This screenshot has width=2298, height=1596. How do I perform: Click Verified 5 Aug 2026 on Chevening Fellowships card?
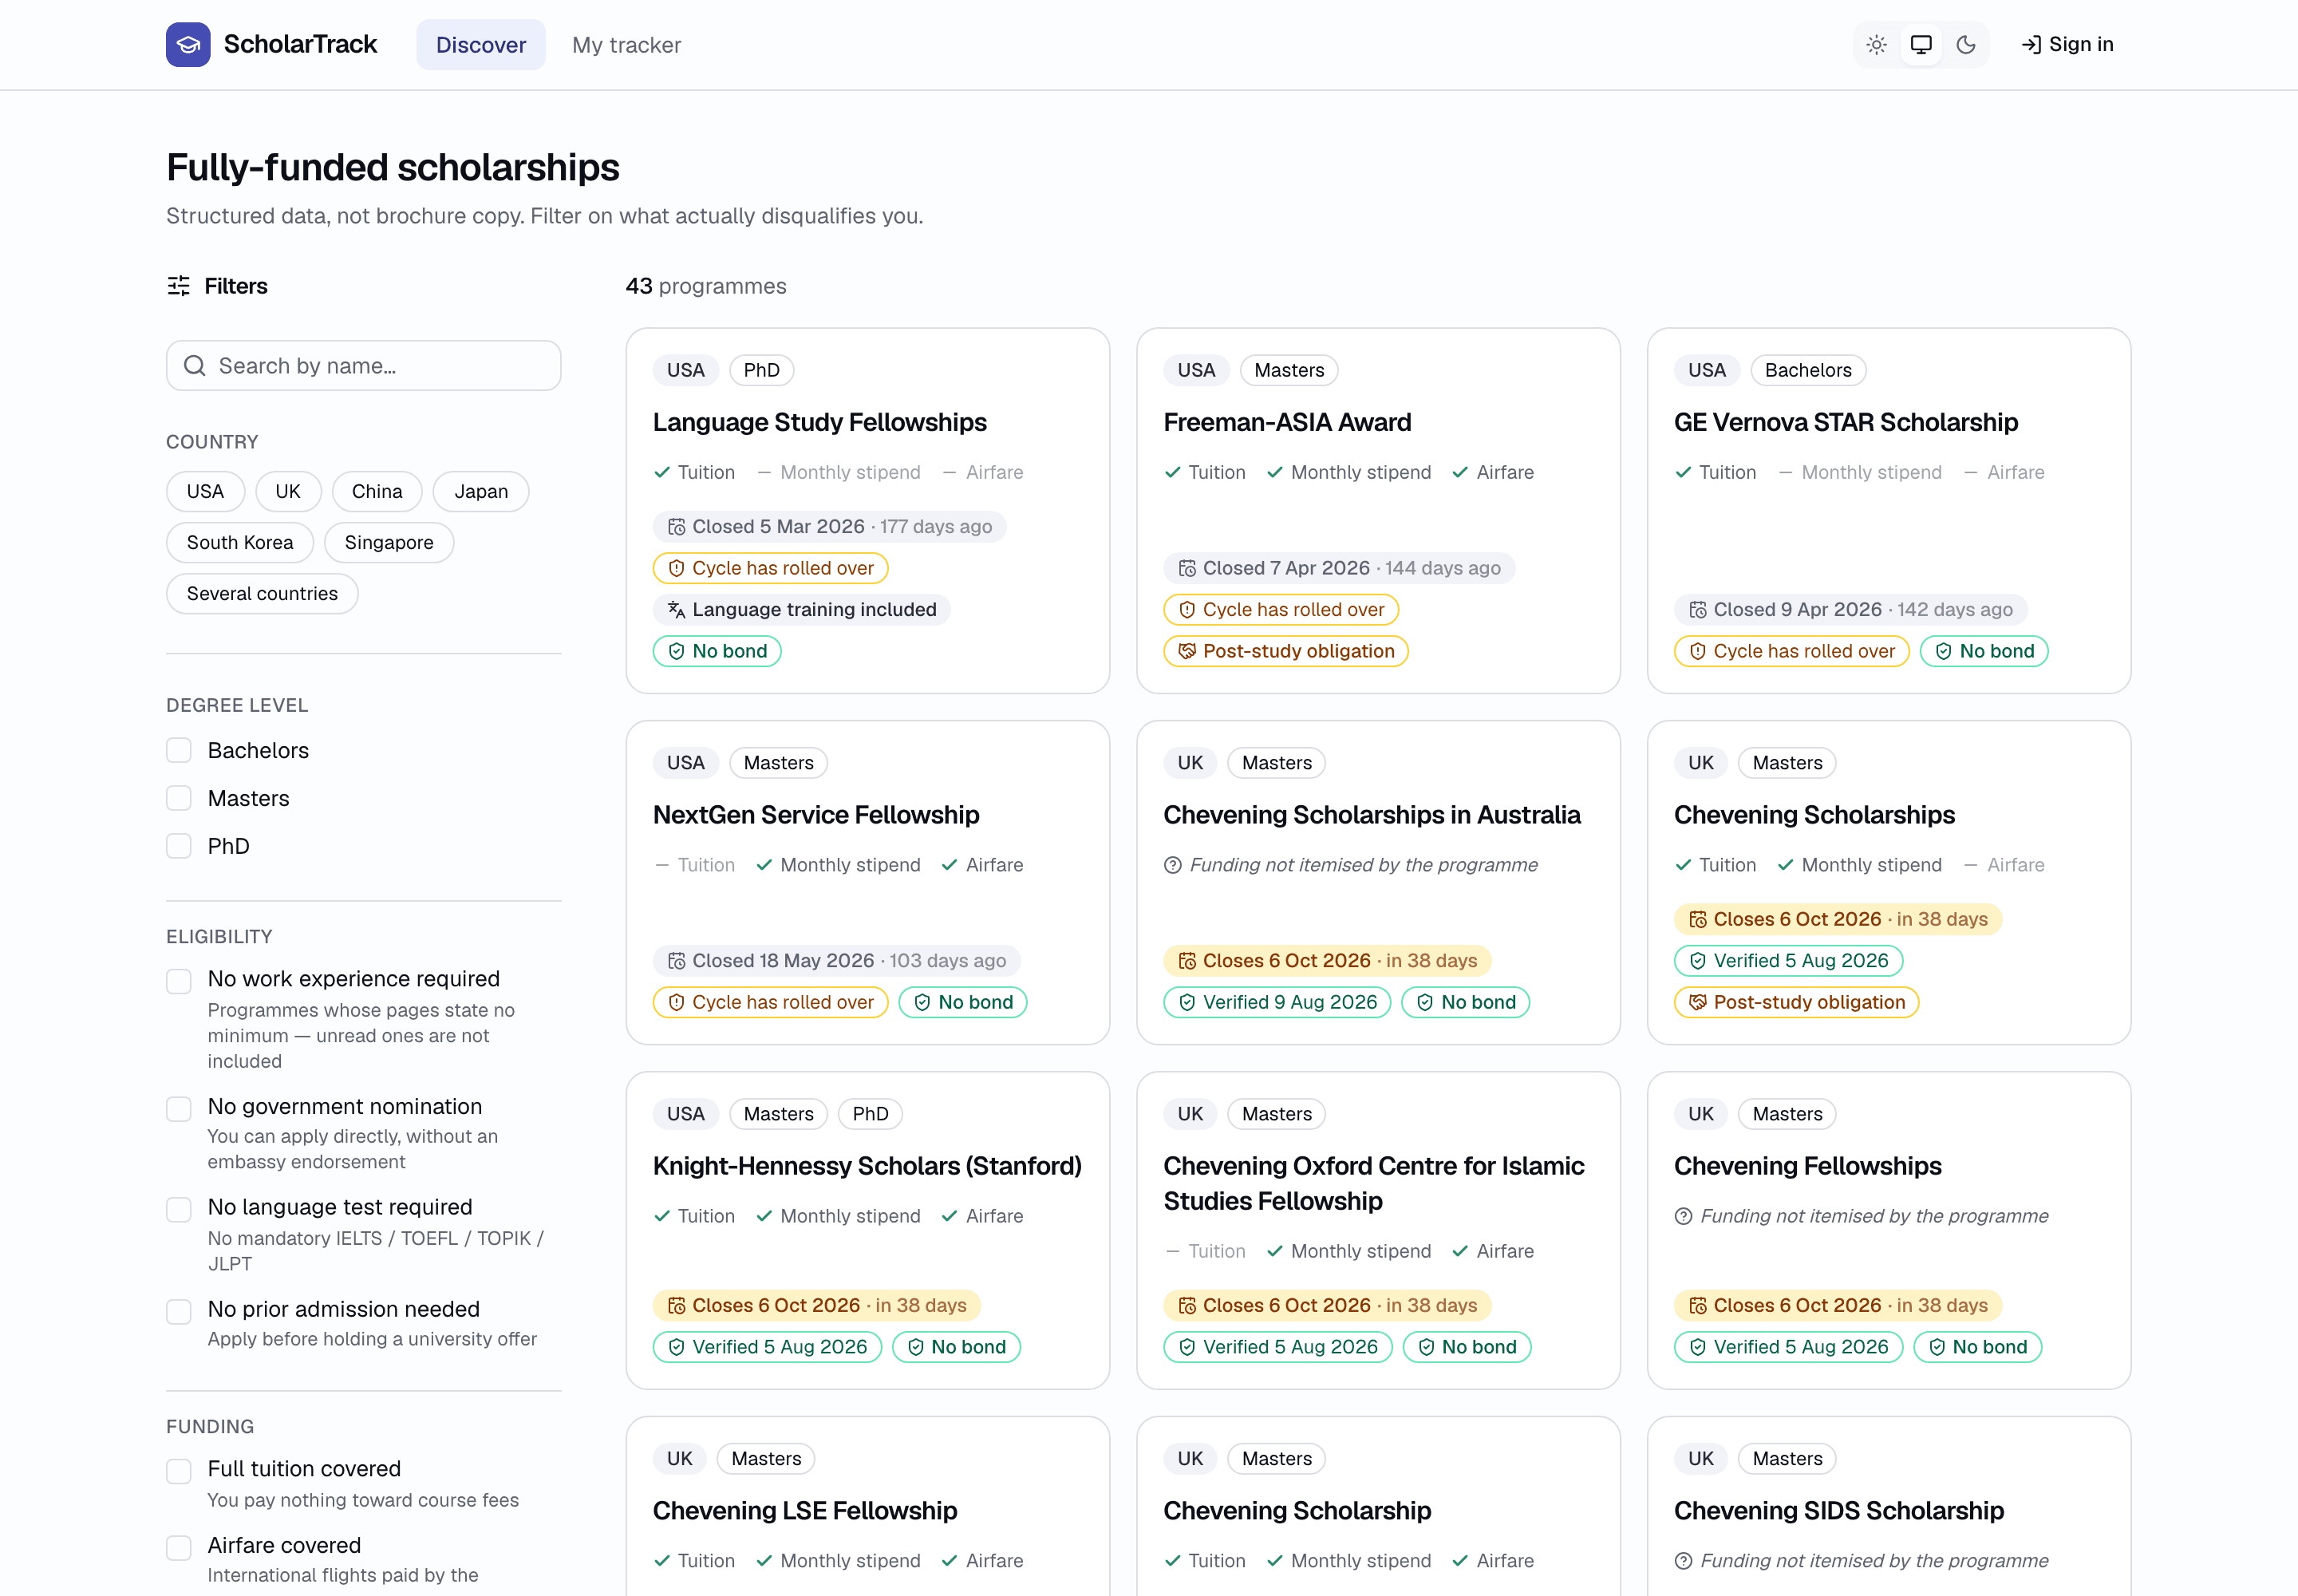1789,1347
